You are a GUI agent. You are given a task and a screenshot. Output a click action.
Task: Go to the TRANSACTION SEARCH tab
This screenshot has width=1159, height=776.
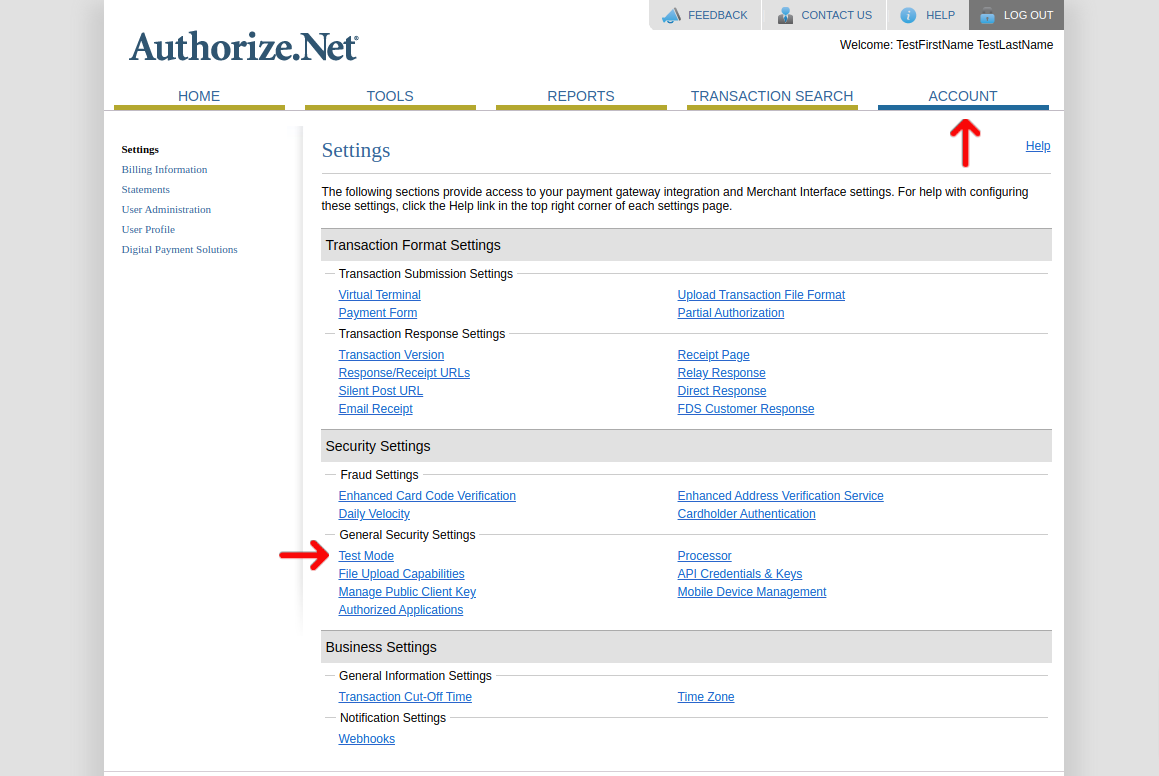click(x=772, y=97)
